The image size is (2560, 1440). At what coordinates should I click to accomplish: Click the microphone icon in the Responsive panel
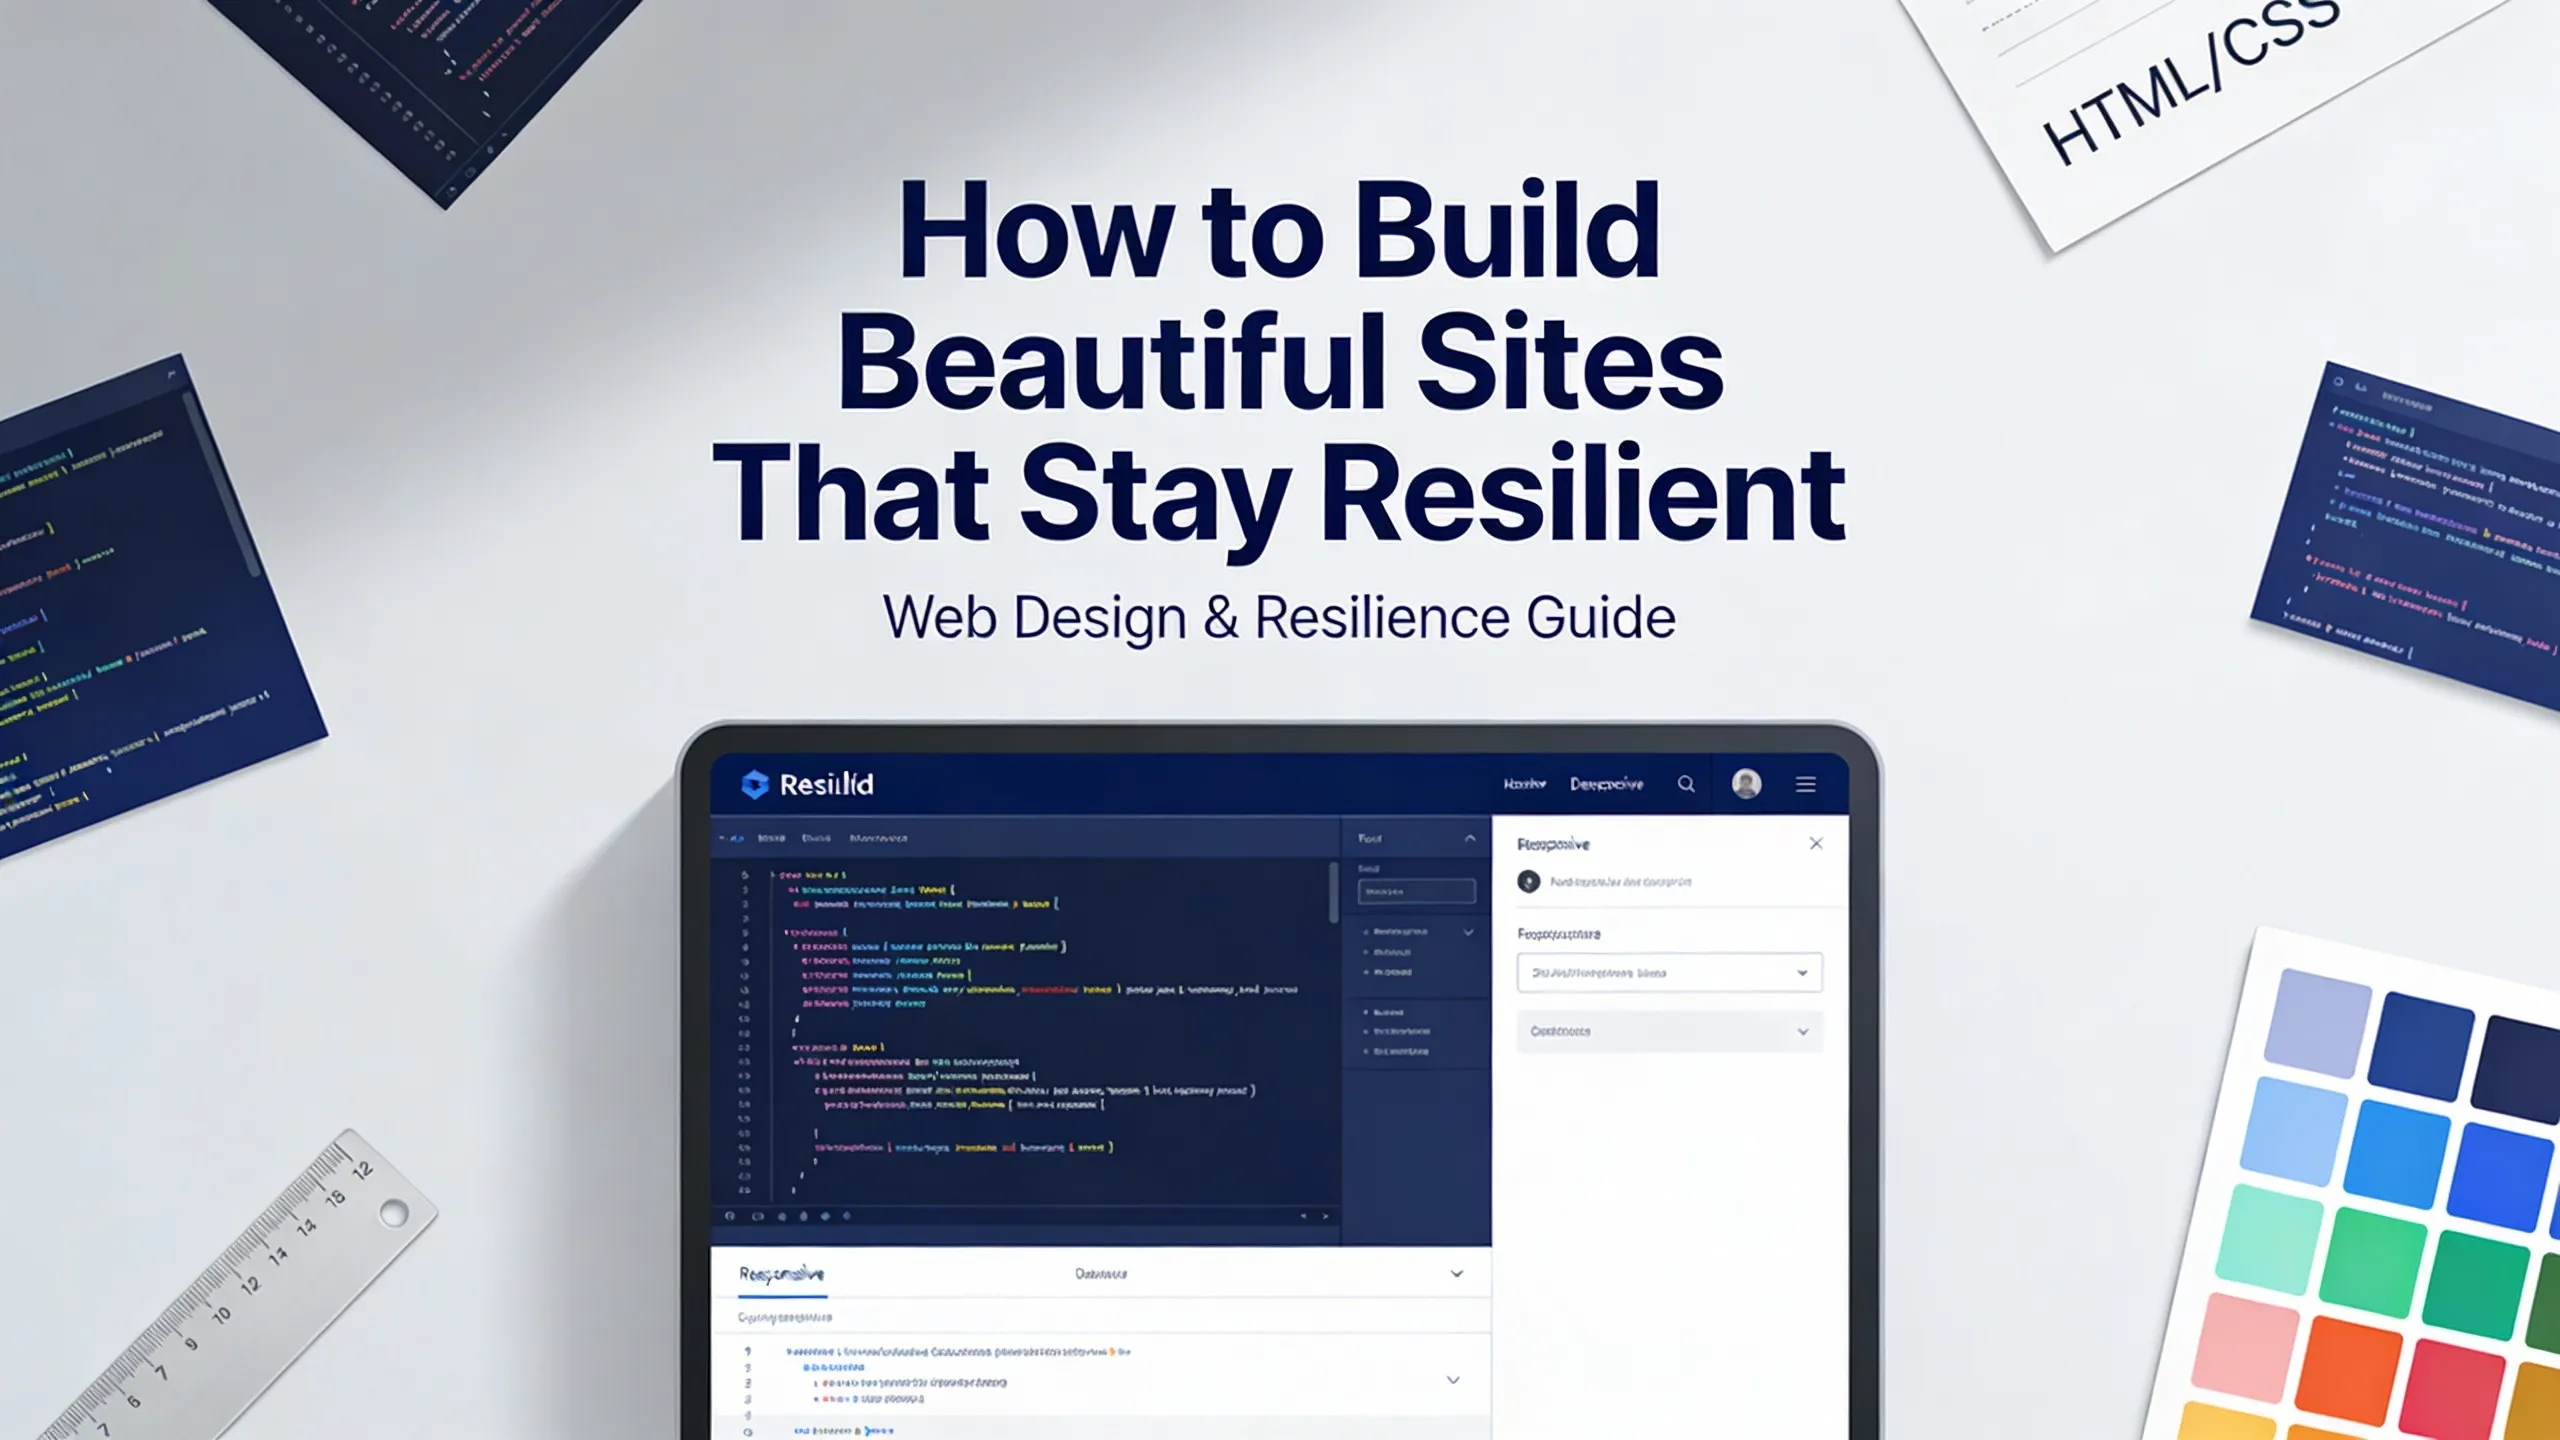[1529, 882]
